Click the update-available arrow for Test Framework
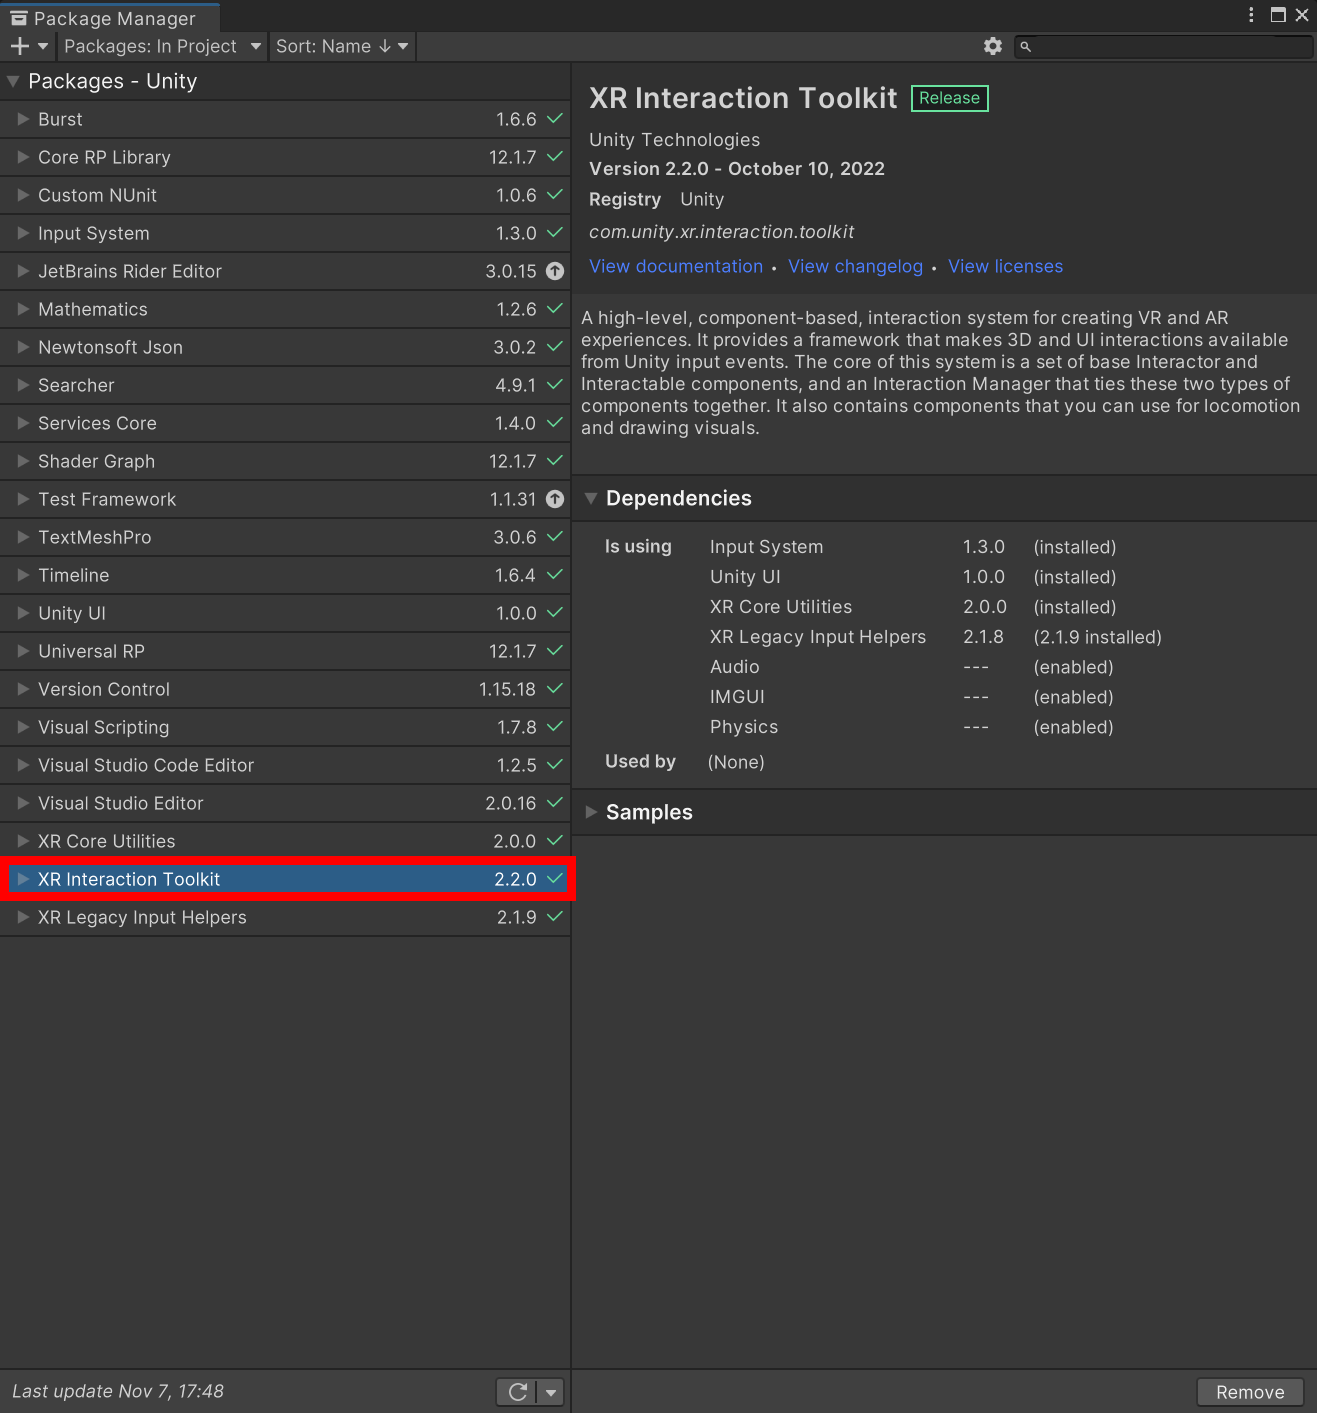This screenshot has width=1317, height=1413. [x=555, y=499]
